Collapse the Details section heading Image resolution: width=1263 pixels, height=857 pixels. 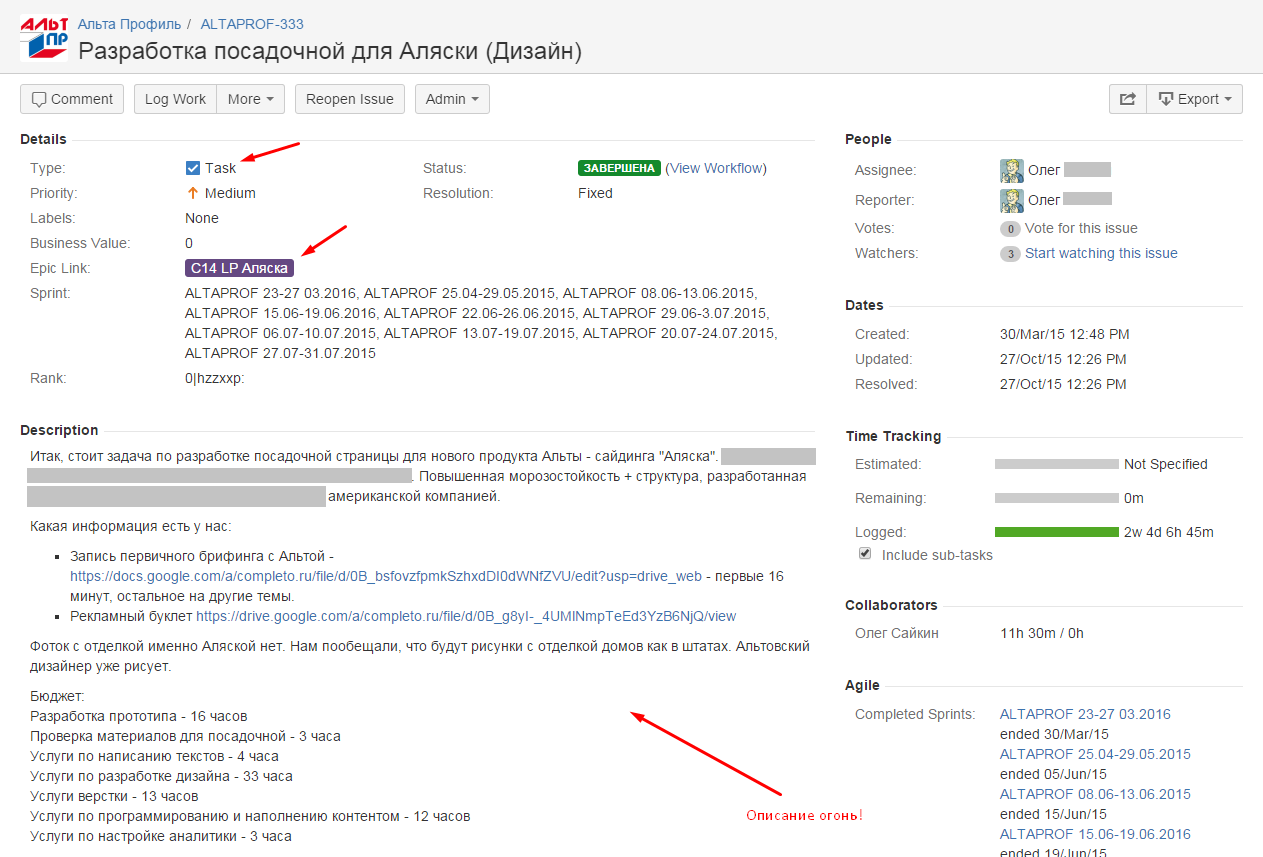[x=43, y=139]
